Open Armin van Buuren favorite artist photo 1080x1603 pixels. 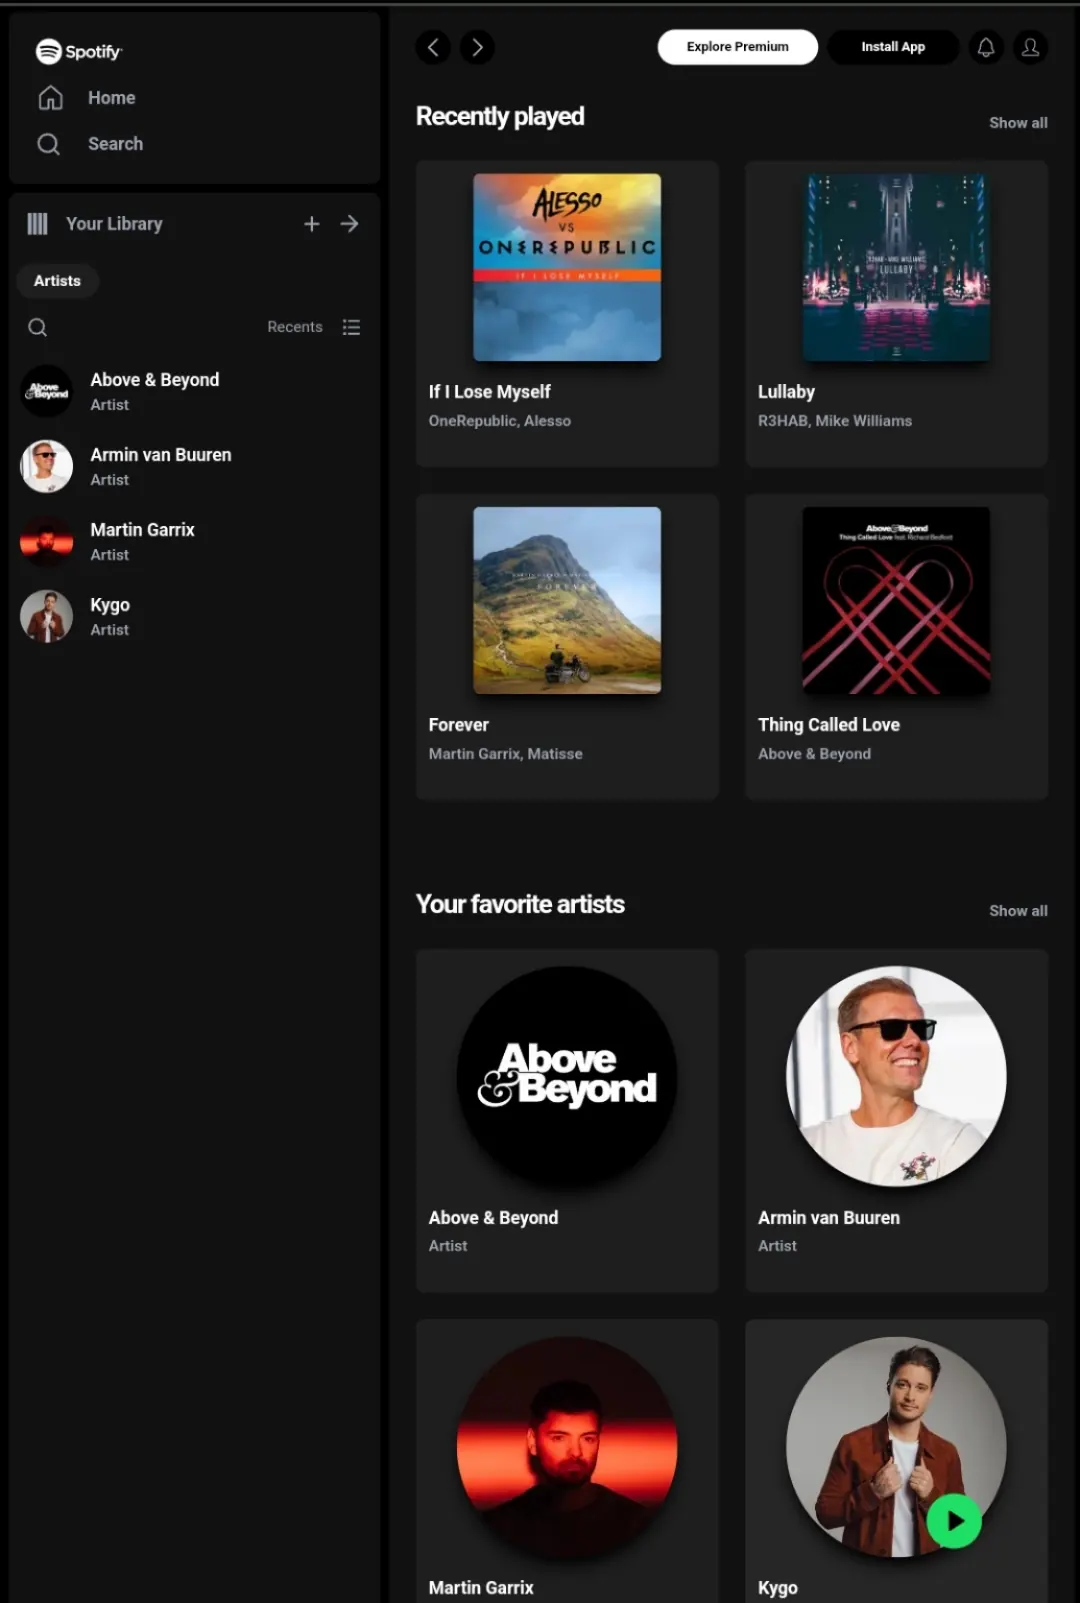point(896,1076)
